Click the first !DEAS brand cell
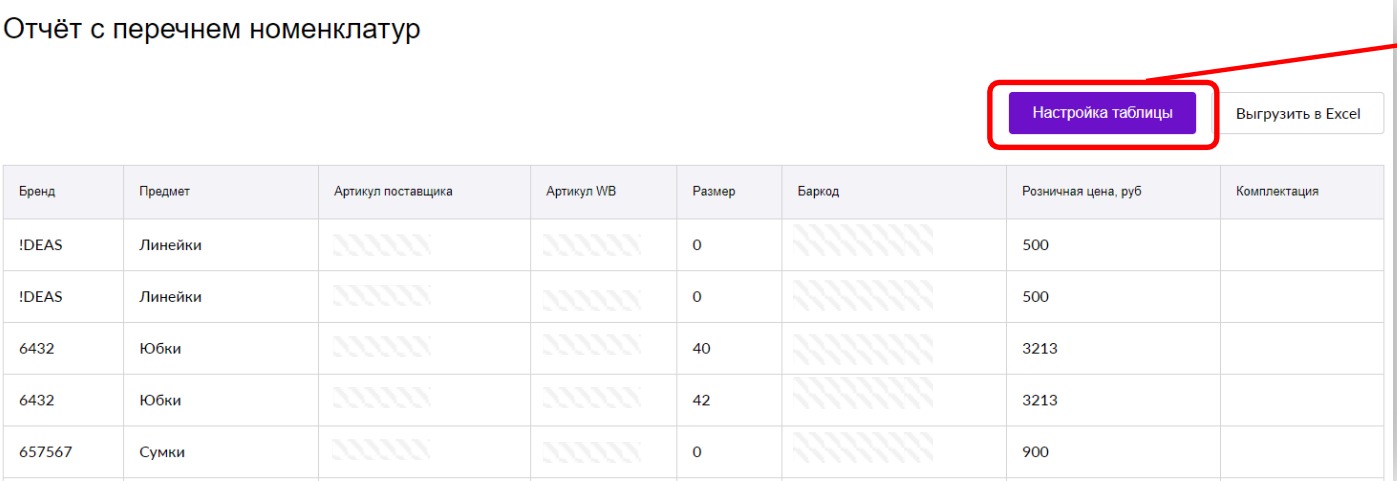1397x481 pixels. 64,245
